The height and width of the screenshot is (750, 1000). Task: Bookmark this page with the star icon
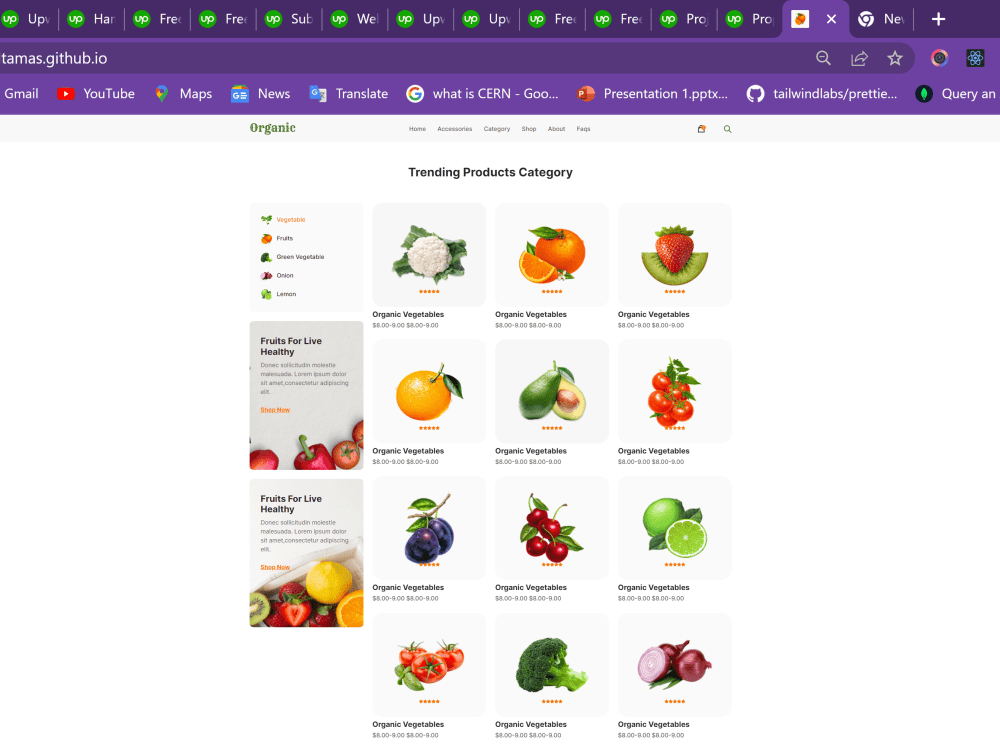pos(895,59)
